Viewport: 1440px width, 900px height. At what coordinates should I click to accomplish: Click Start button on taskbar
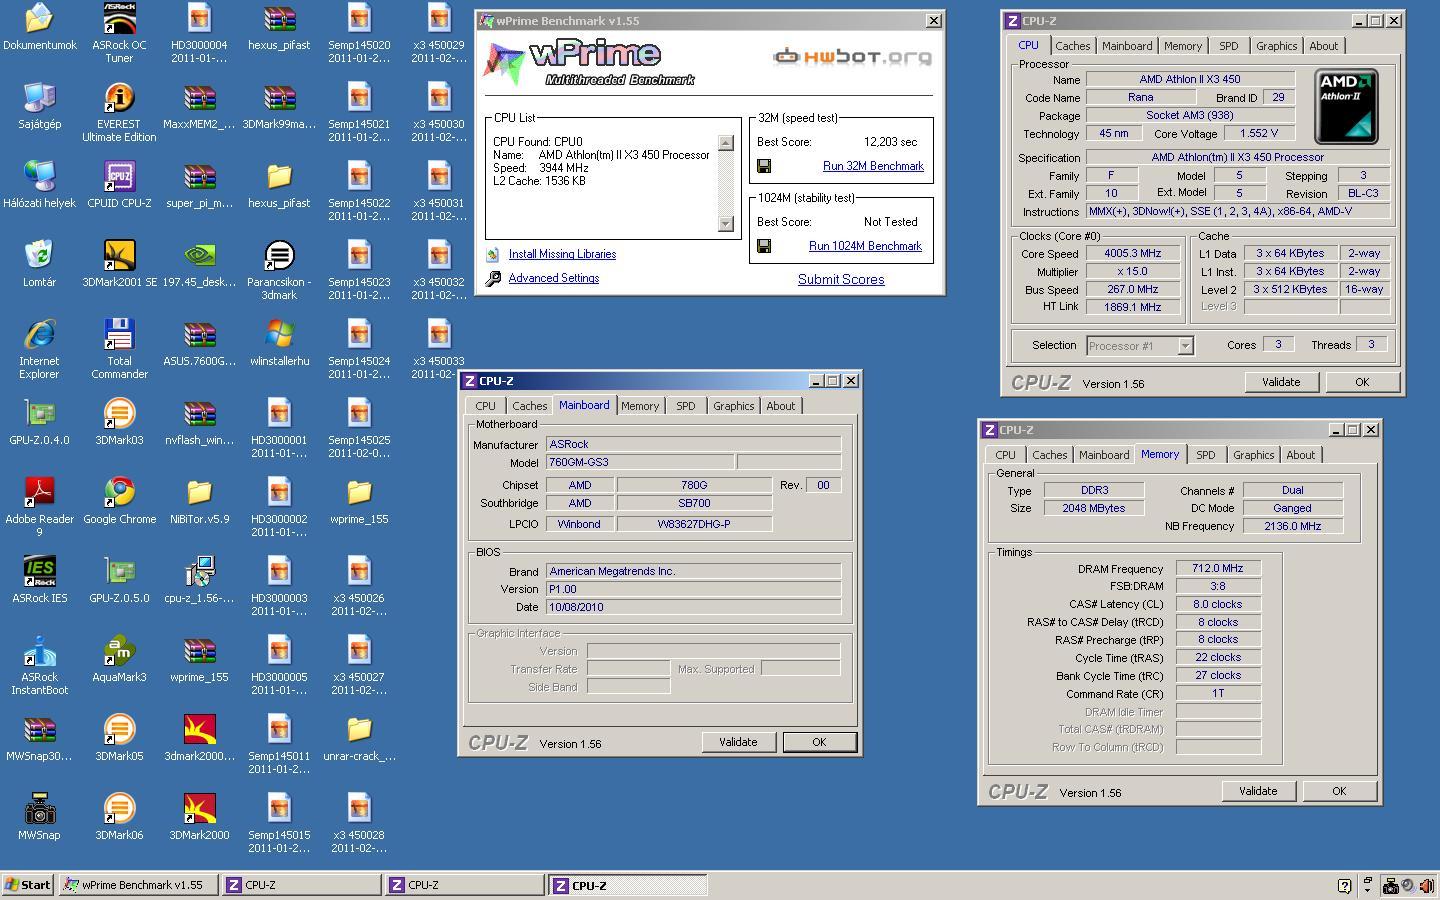coord(28,885)
